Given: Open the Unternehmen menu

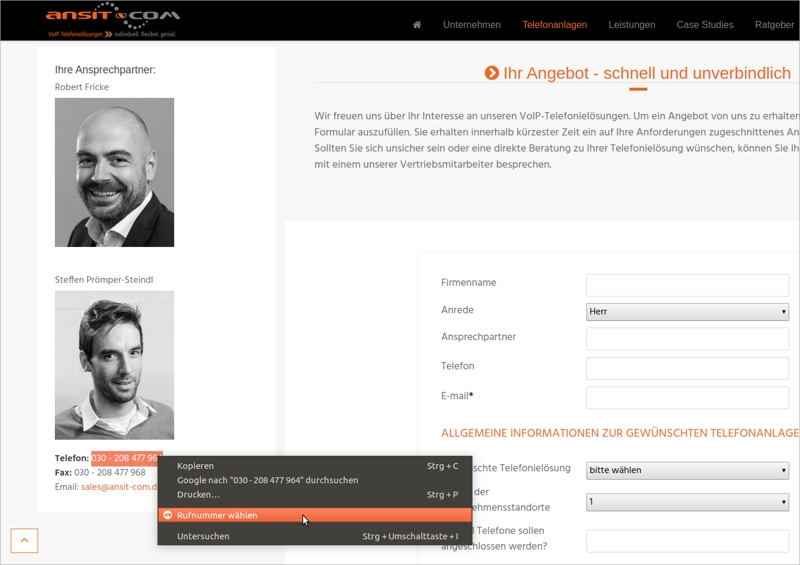Looking at the screenshot, I should coord(471,24).
